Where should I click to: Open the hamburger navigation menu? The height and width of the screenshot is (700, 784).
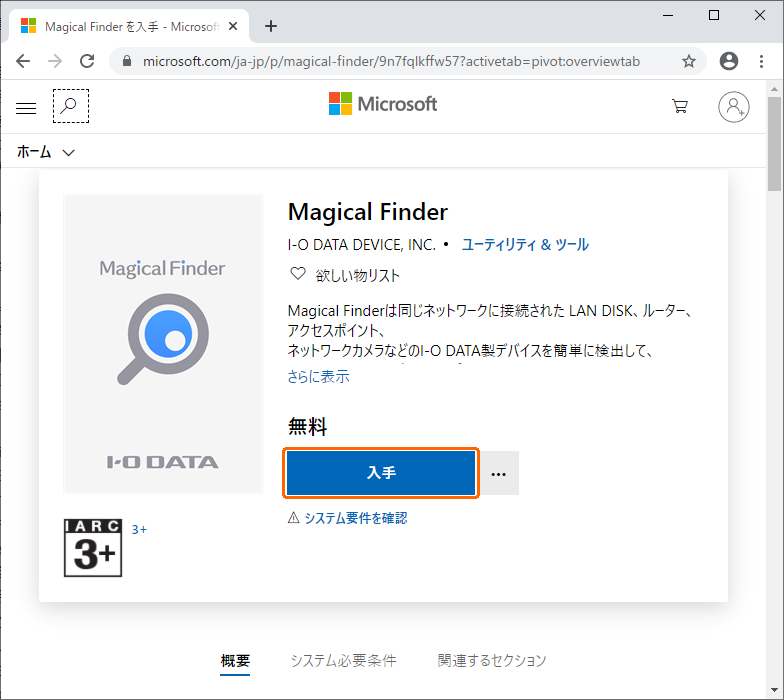pos(26,108)
